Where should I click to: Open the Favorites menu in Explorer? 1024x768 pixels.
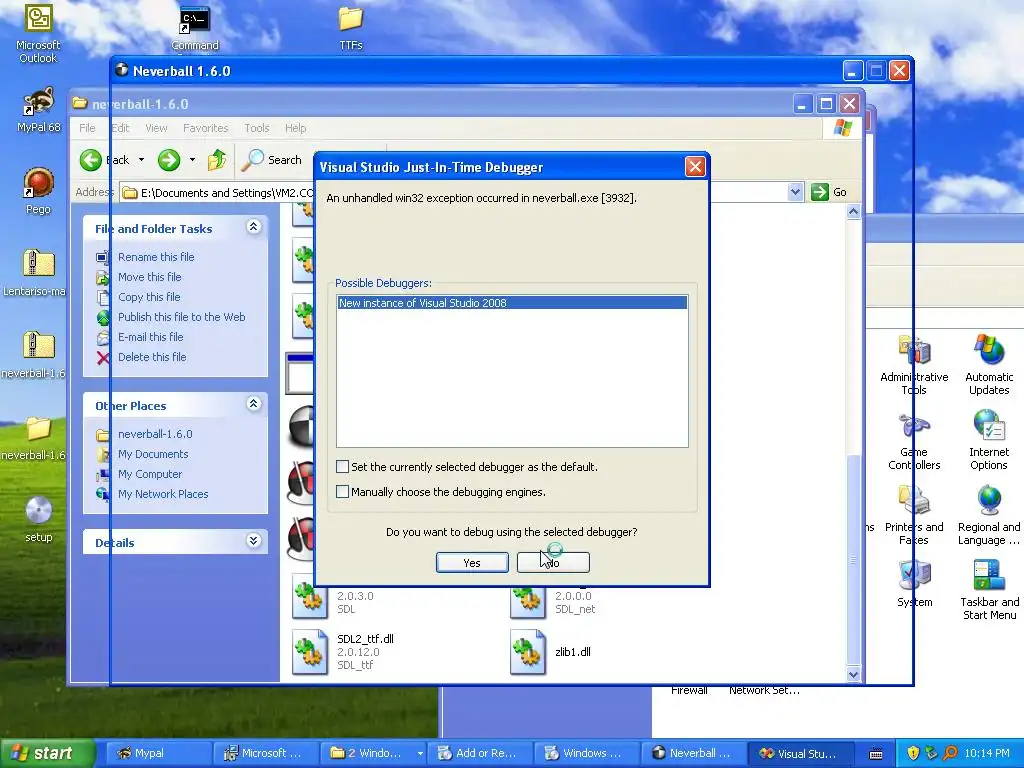point(205,128)
